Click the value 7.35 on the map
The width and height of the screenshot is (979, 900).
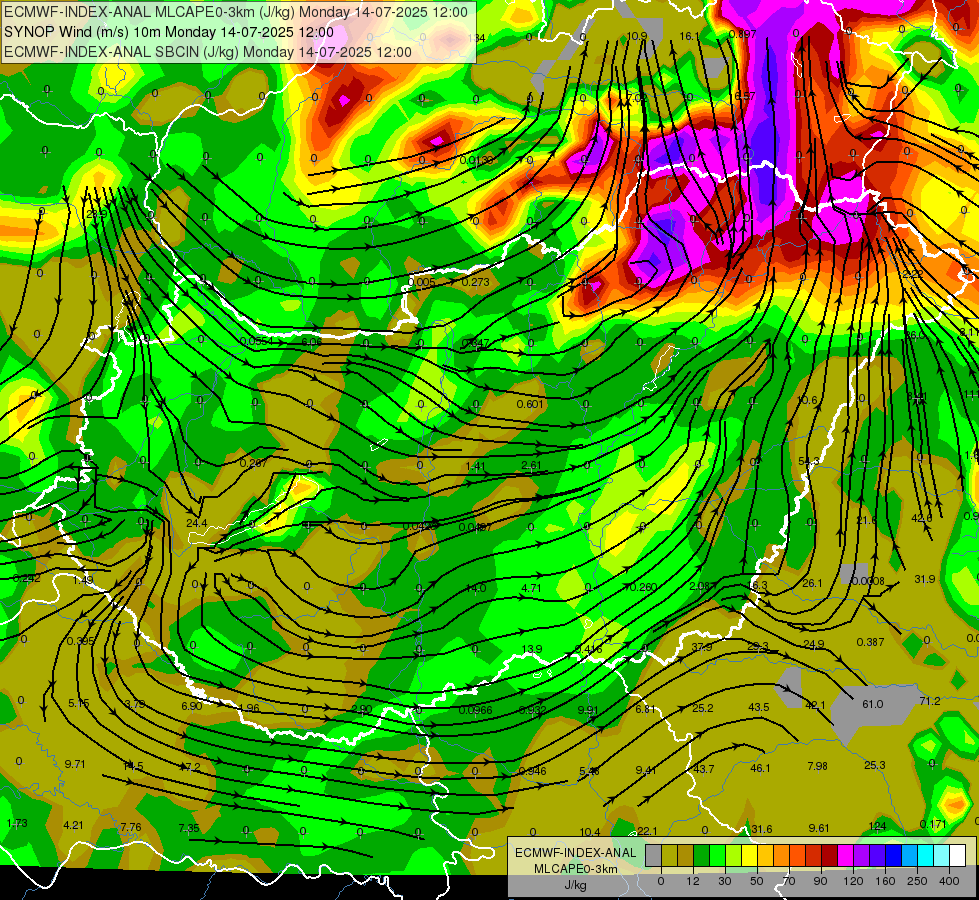(x=189, y=829)
